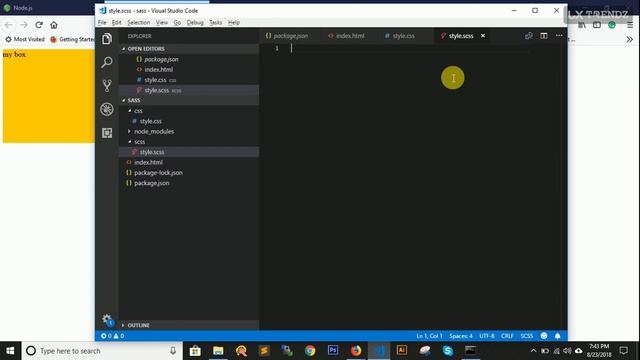The image size is (640, 360).
Task: Open Microsoft Store from the taskbar
Action: point(195,351)
